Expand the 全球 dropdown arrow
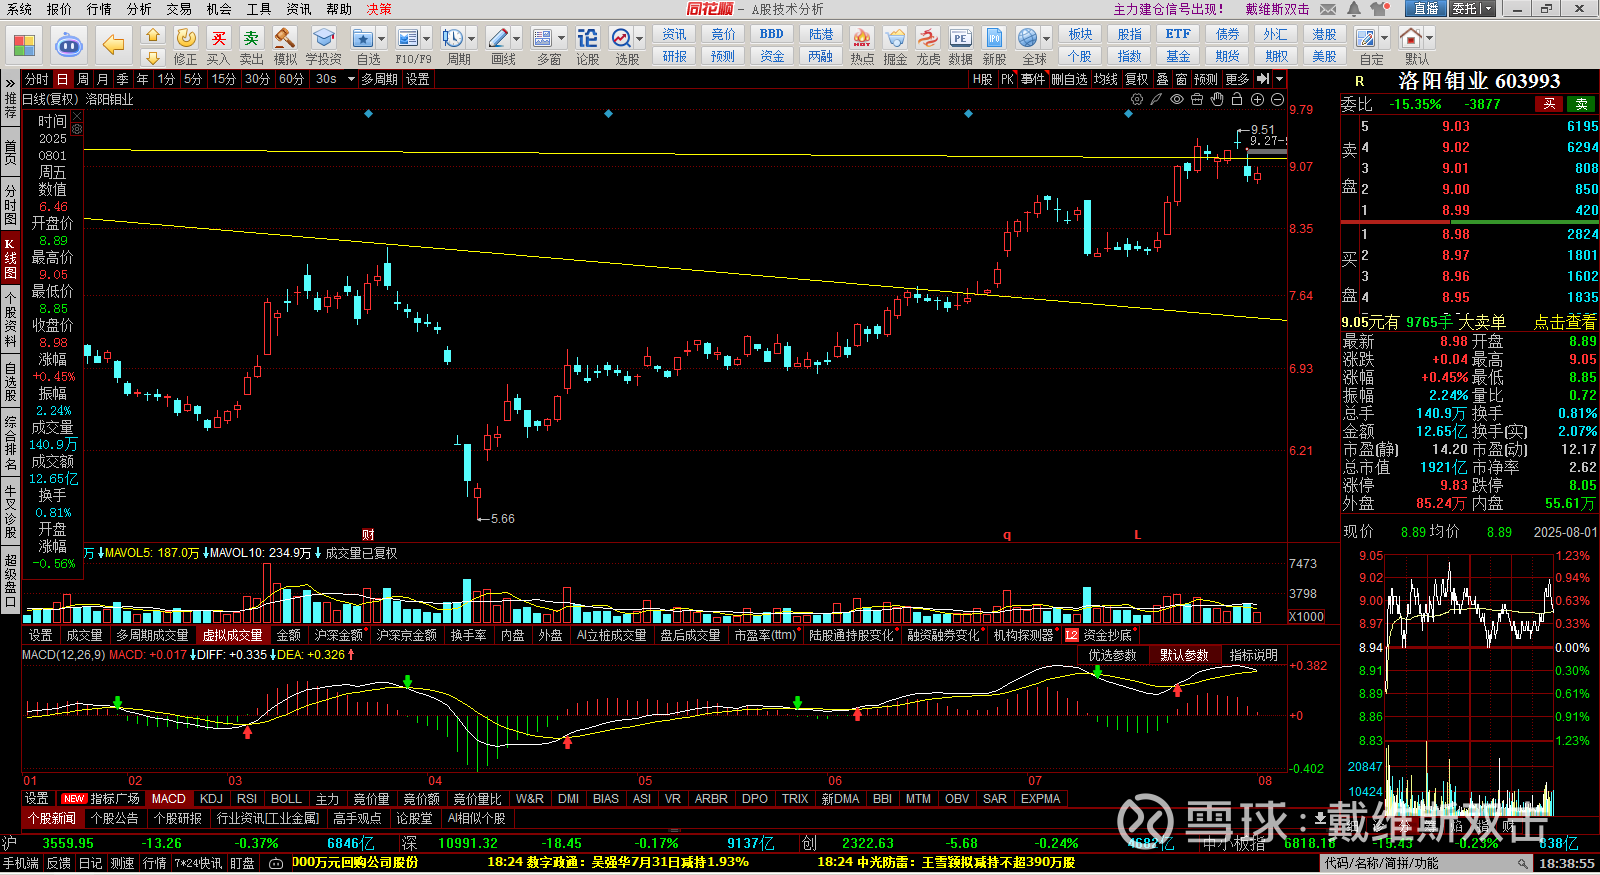Screen dimensions: 1600x875 (x=1046, y=39)
